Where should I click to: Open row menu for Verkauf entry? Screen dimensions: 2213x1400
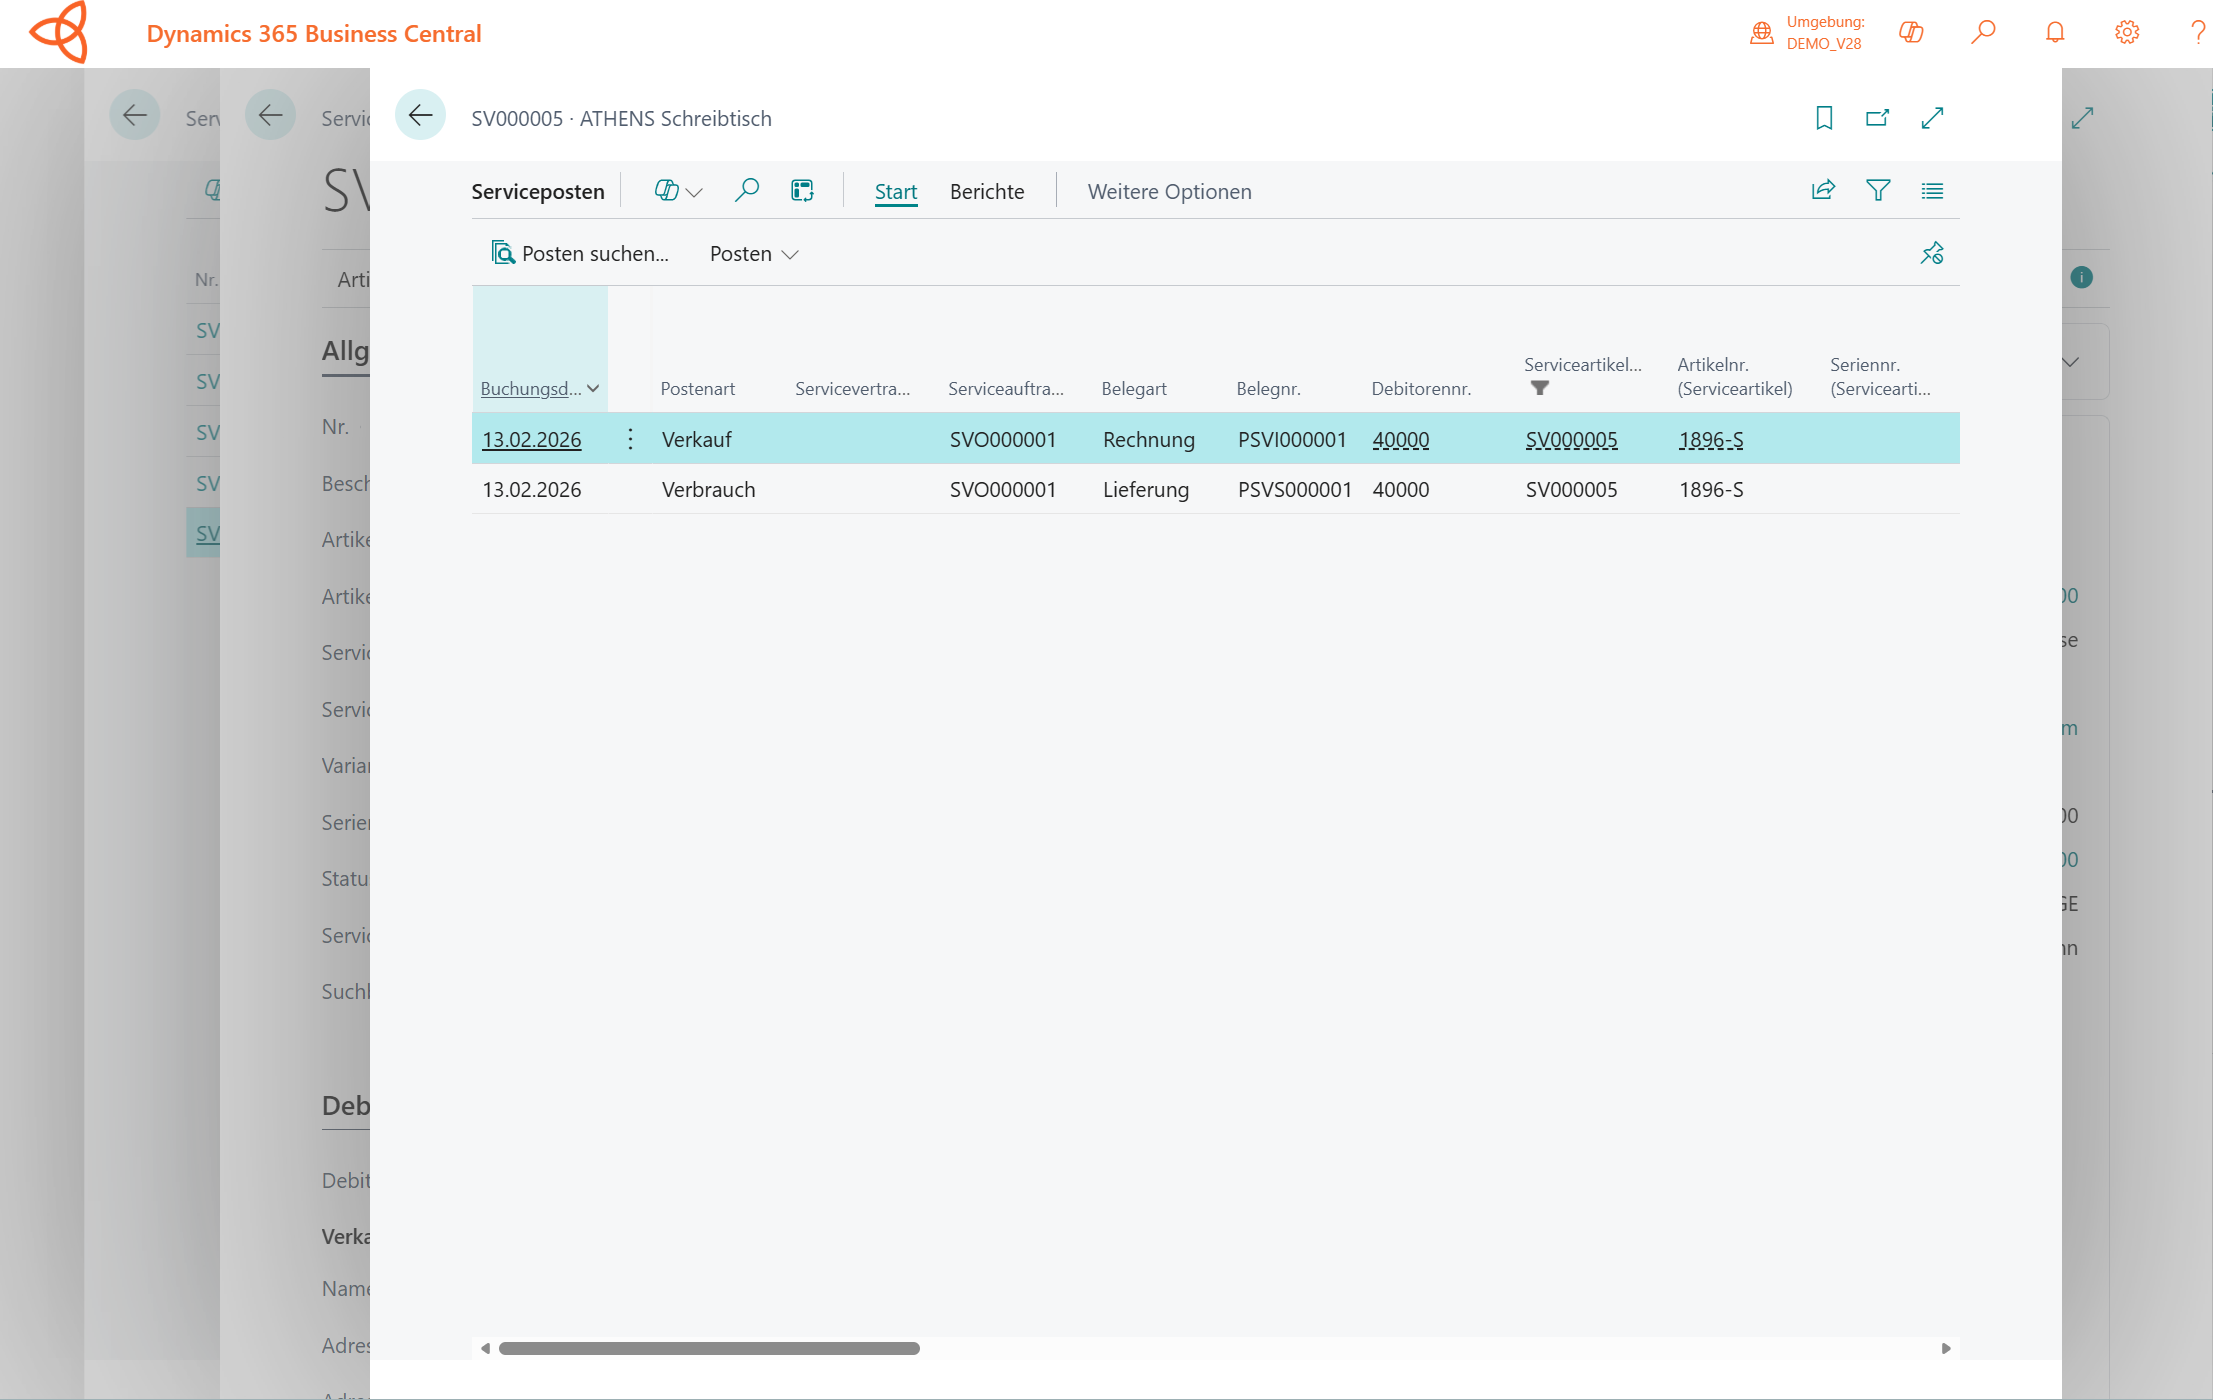pos(630,439)
